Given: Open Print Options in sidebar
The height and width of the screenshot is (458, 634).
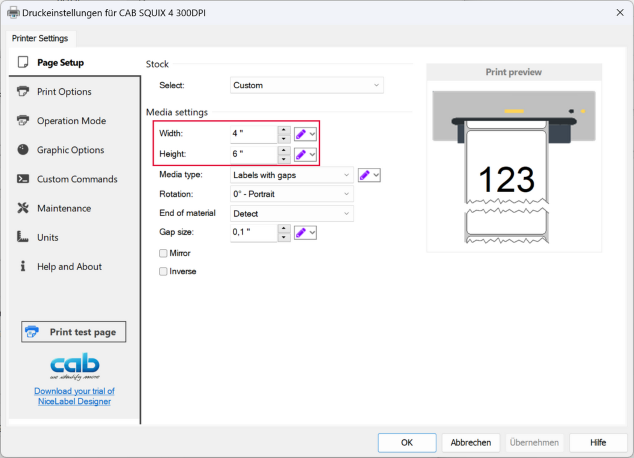Looking at the screenshot, I should 64,92.
